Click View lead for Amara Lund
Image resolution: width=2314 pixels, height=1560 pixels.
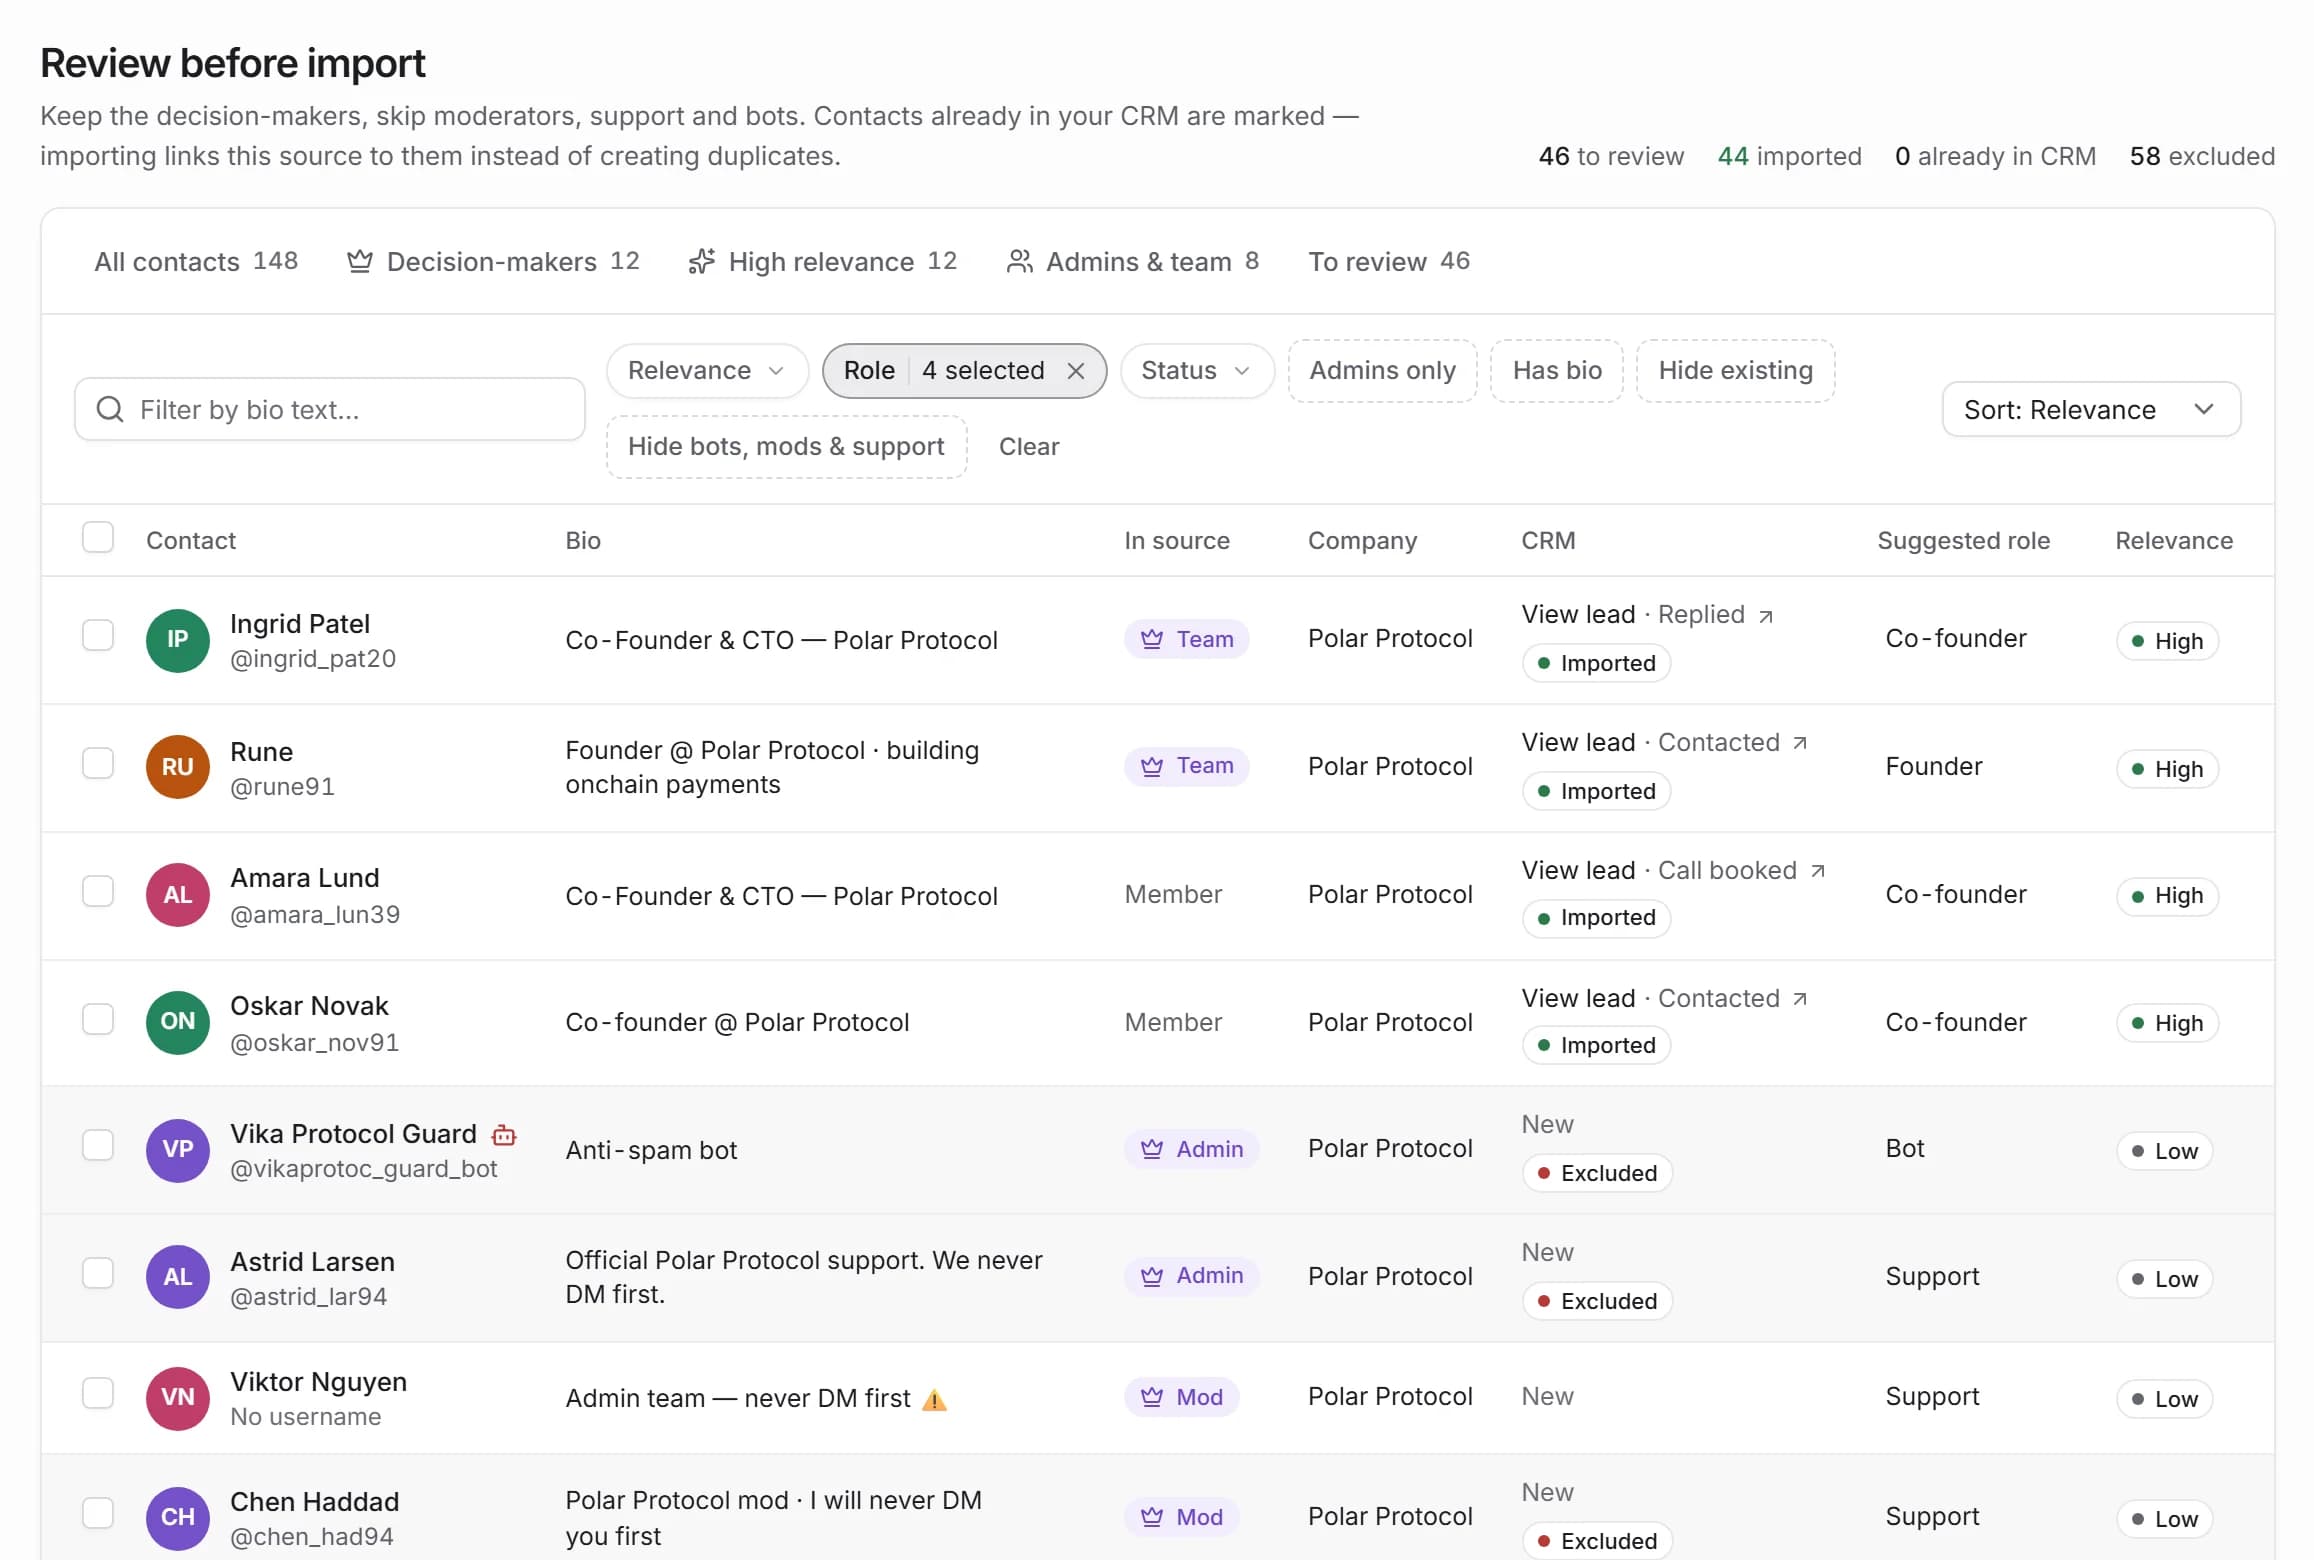[1578, 871]
